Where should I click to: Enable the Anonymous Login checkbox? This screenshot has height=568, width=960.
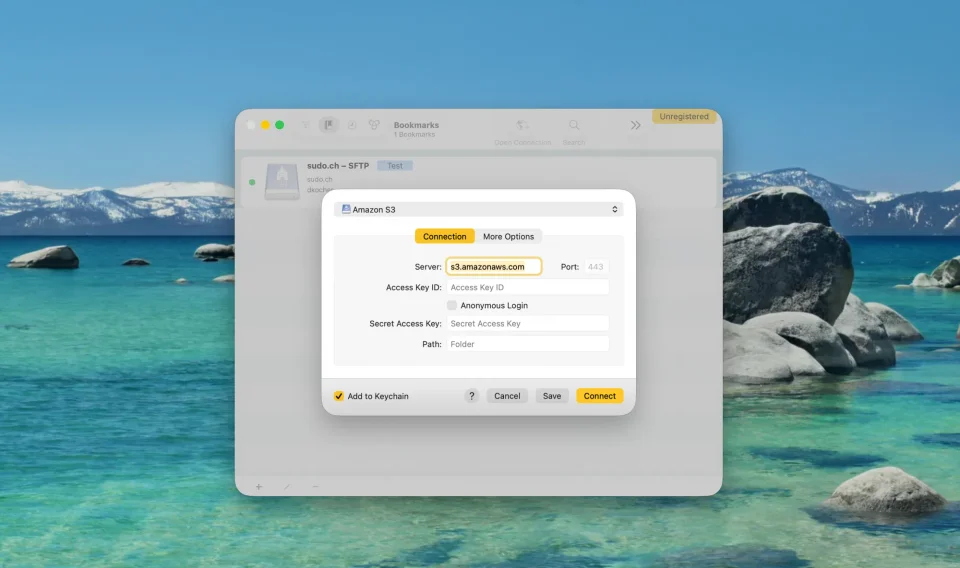tap(452, 305)
